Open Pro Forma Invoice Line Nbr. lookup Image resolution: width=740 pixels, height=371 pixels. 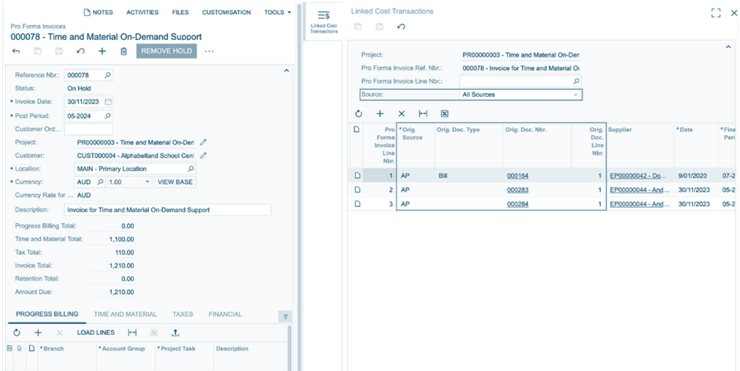(576, 81)
